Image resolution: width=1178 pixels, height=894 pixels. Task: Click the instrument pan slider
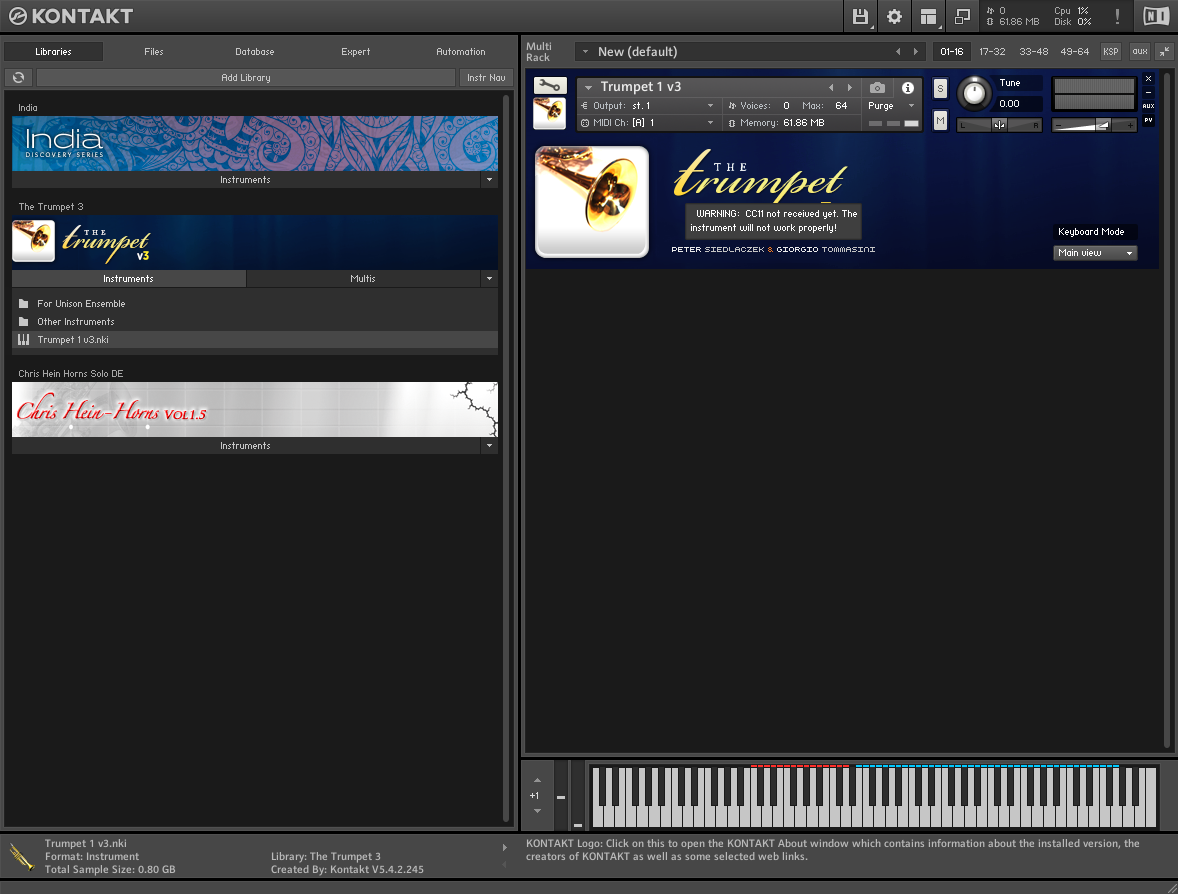(x=999, y=125)
